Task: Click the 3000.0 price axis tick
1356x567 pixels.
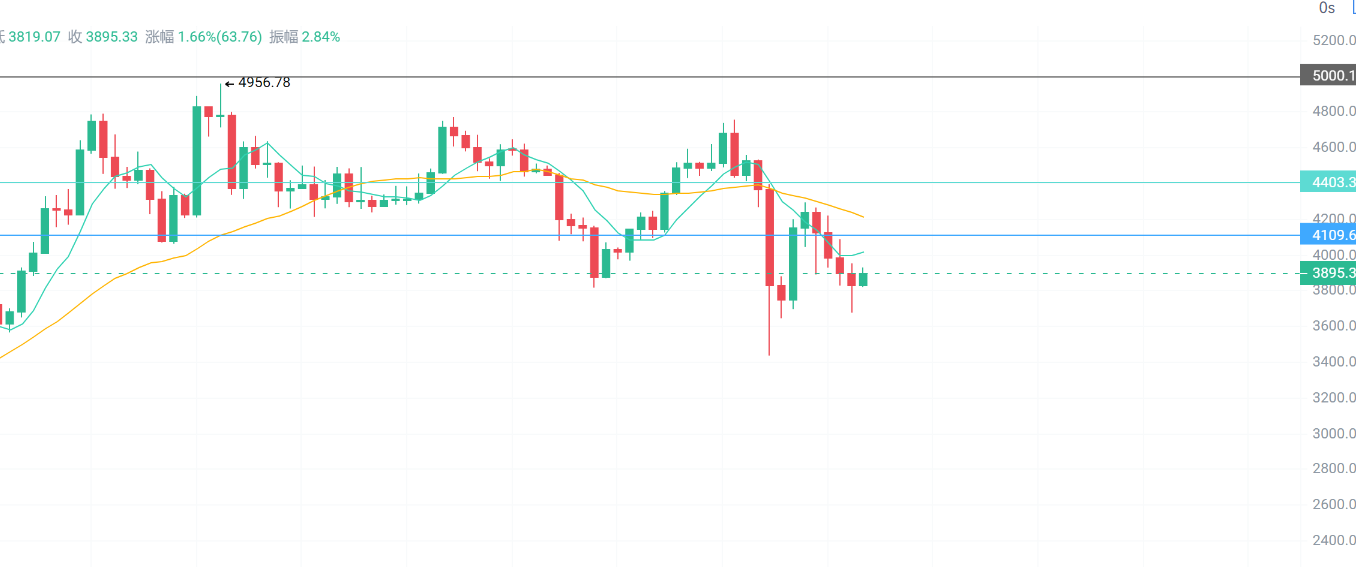Action: (1334, 433)
